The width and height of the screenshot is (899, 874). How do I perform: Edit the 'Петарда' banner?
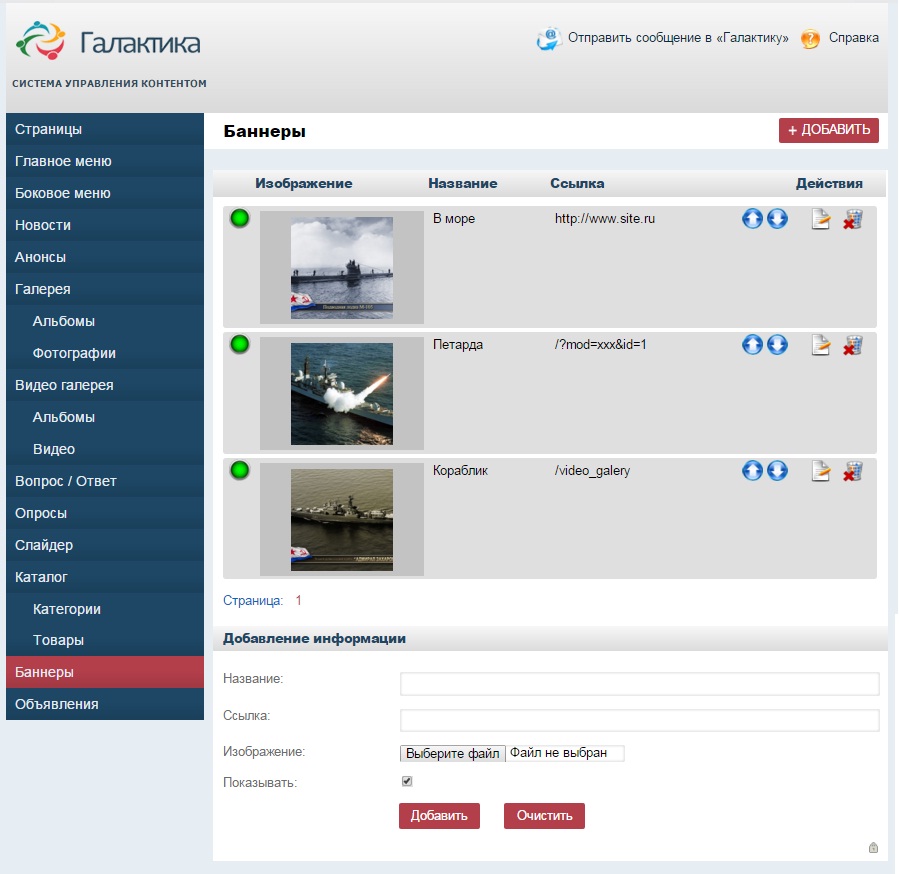point(821,345)
